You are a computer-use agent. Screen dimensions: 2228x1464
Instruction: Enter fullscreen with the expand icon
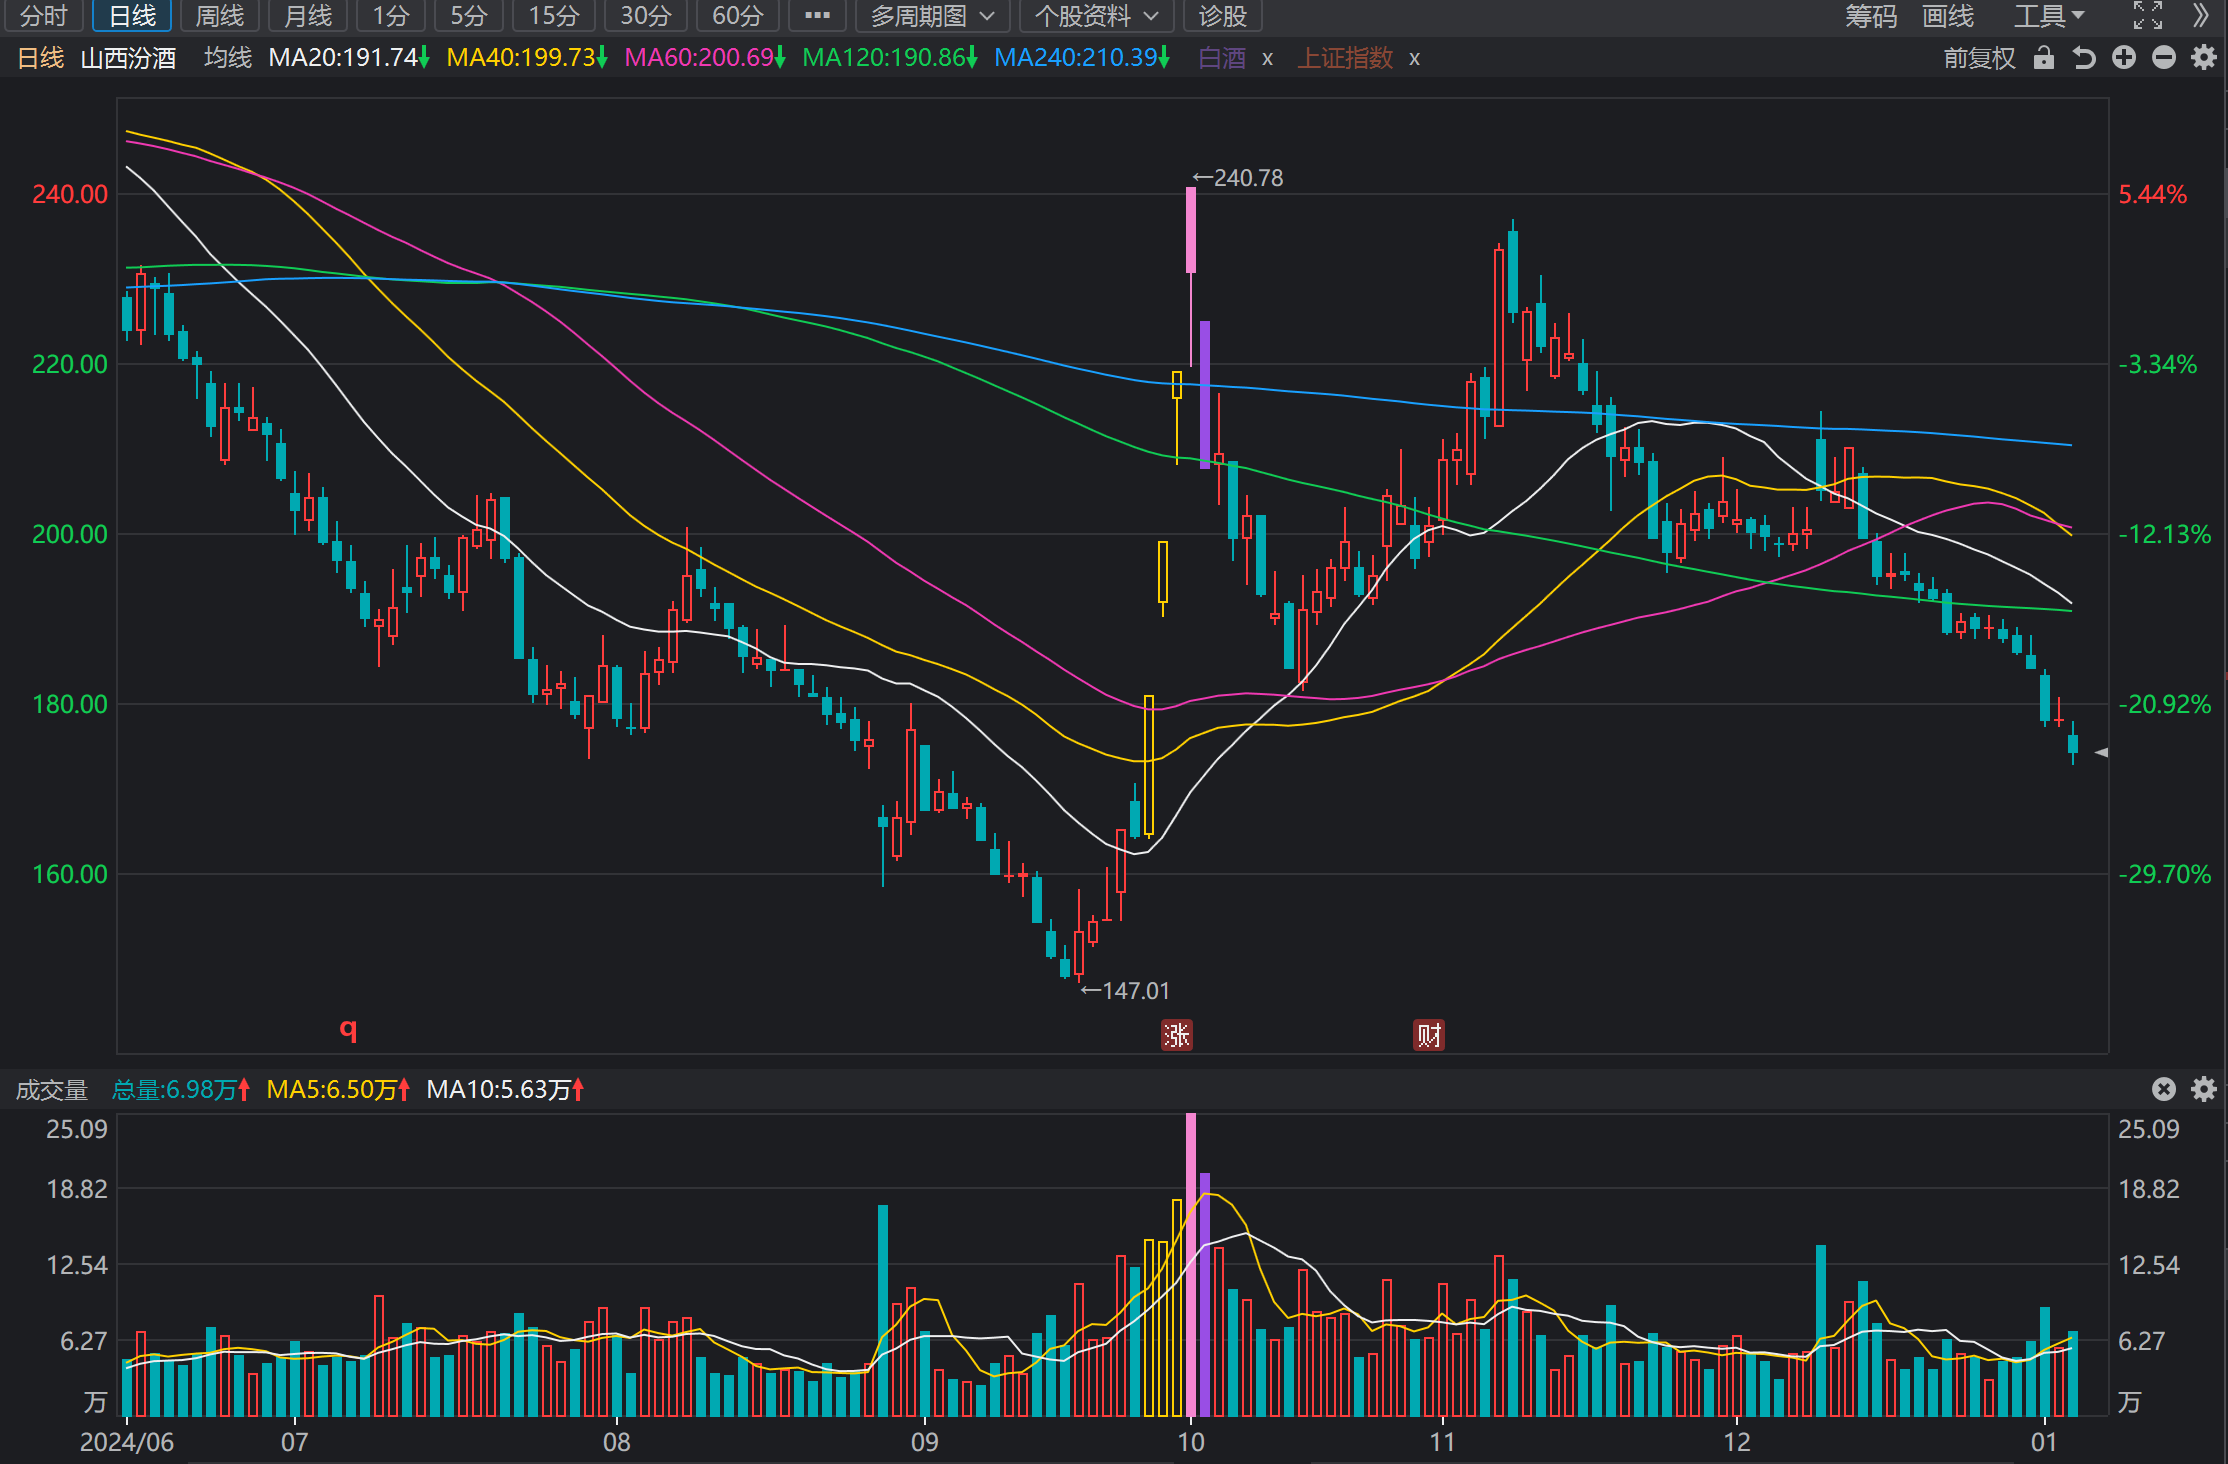click(x=2148, y=16)
